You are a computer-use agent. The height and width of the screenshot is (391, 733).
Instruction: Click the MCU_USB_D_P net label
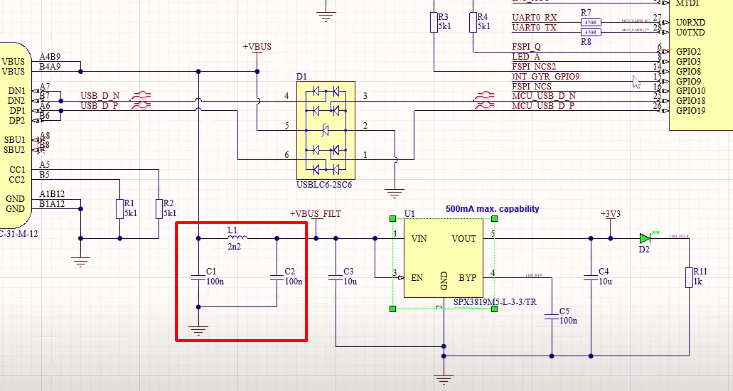543,106
